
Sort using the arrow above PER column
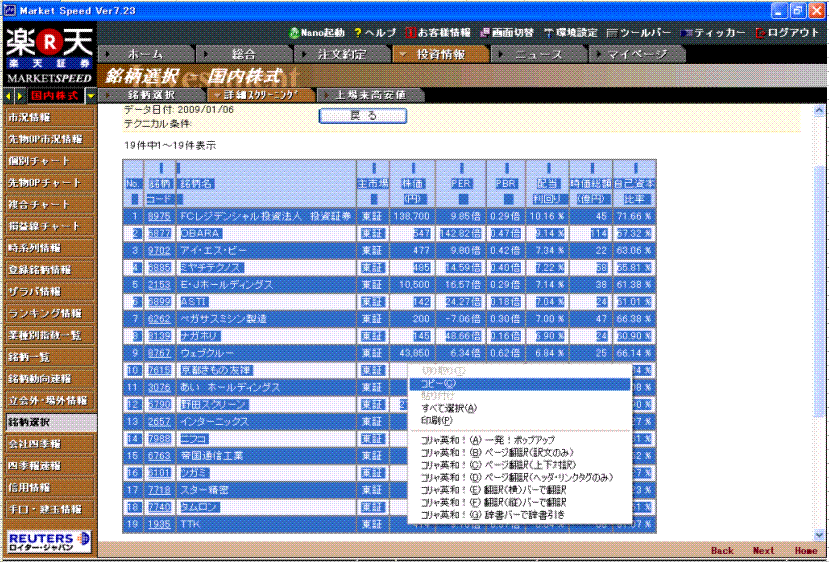[x=462, y=168]
